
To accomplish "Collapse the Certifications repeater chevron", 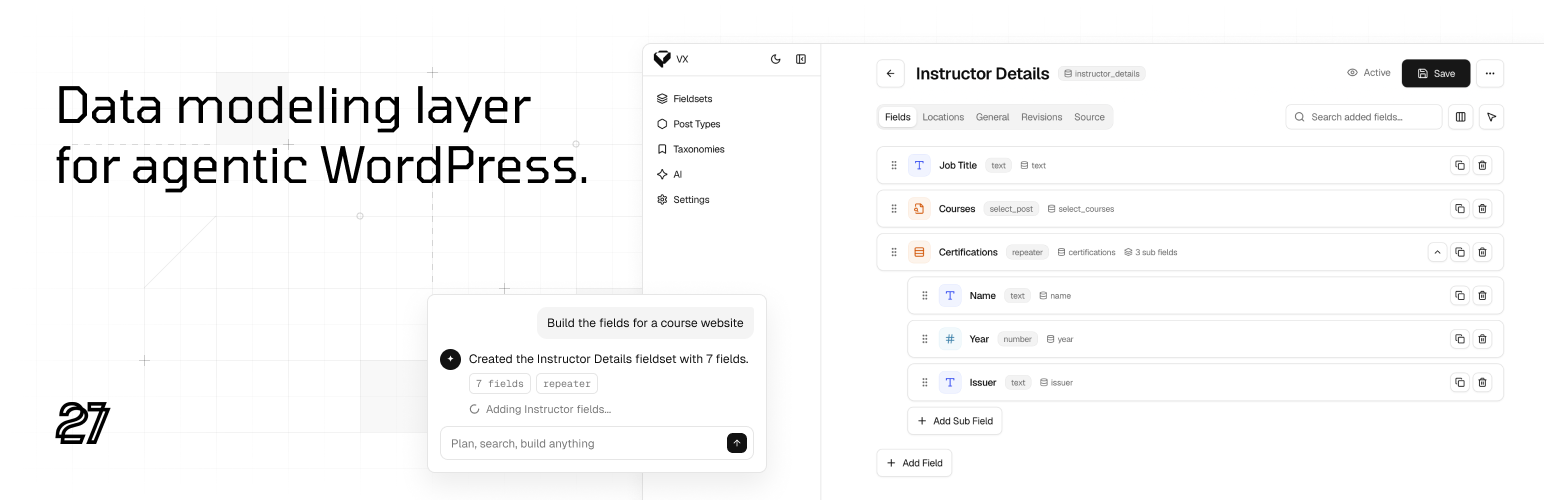I will click(1437, 252).
